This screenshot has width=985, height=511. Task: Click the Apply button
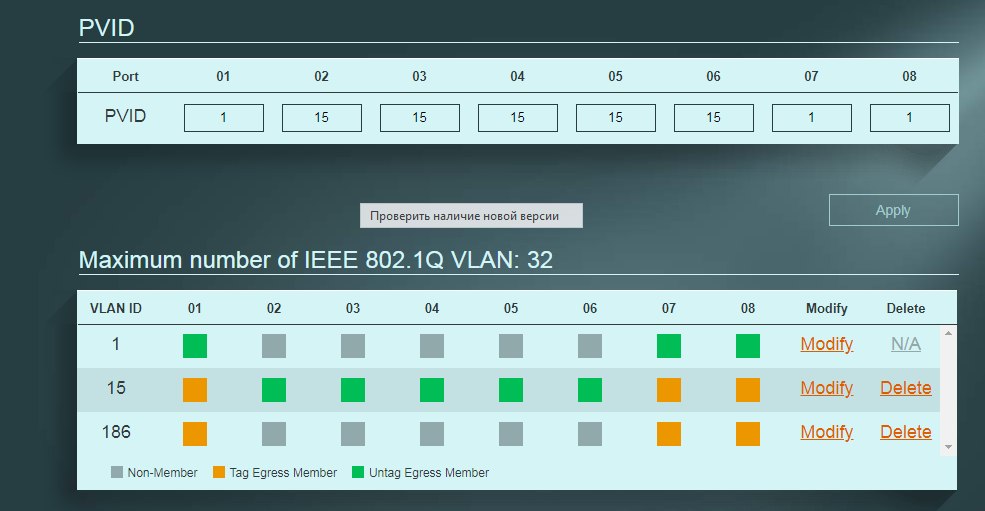click(x=893, y=210)
